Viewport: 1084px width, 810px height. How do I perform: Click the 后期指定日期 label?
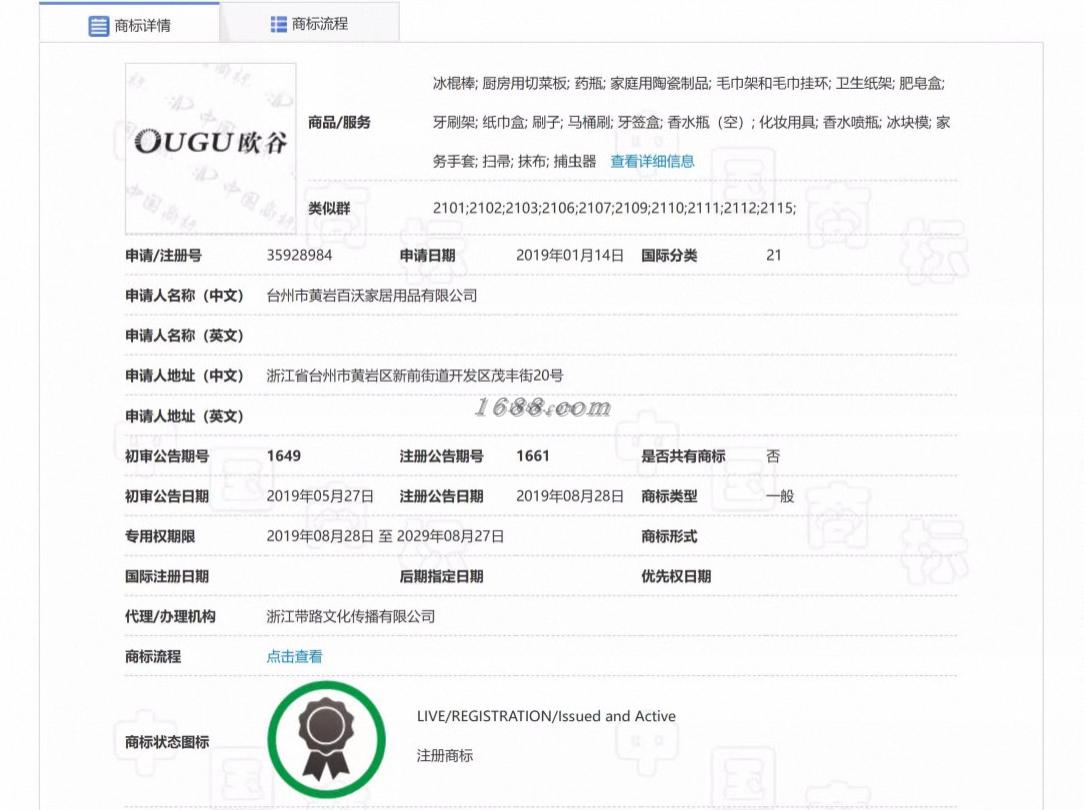click(441, 576)
